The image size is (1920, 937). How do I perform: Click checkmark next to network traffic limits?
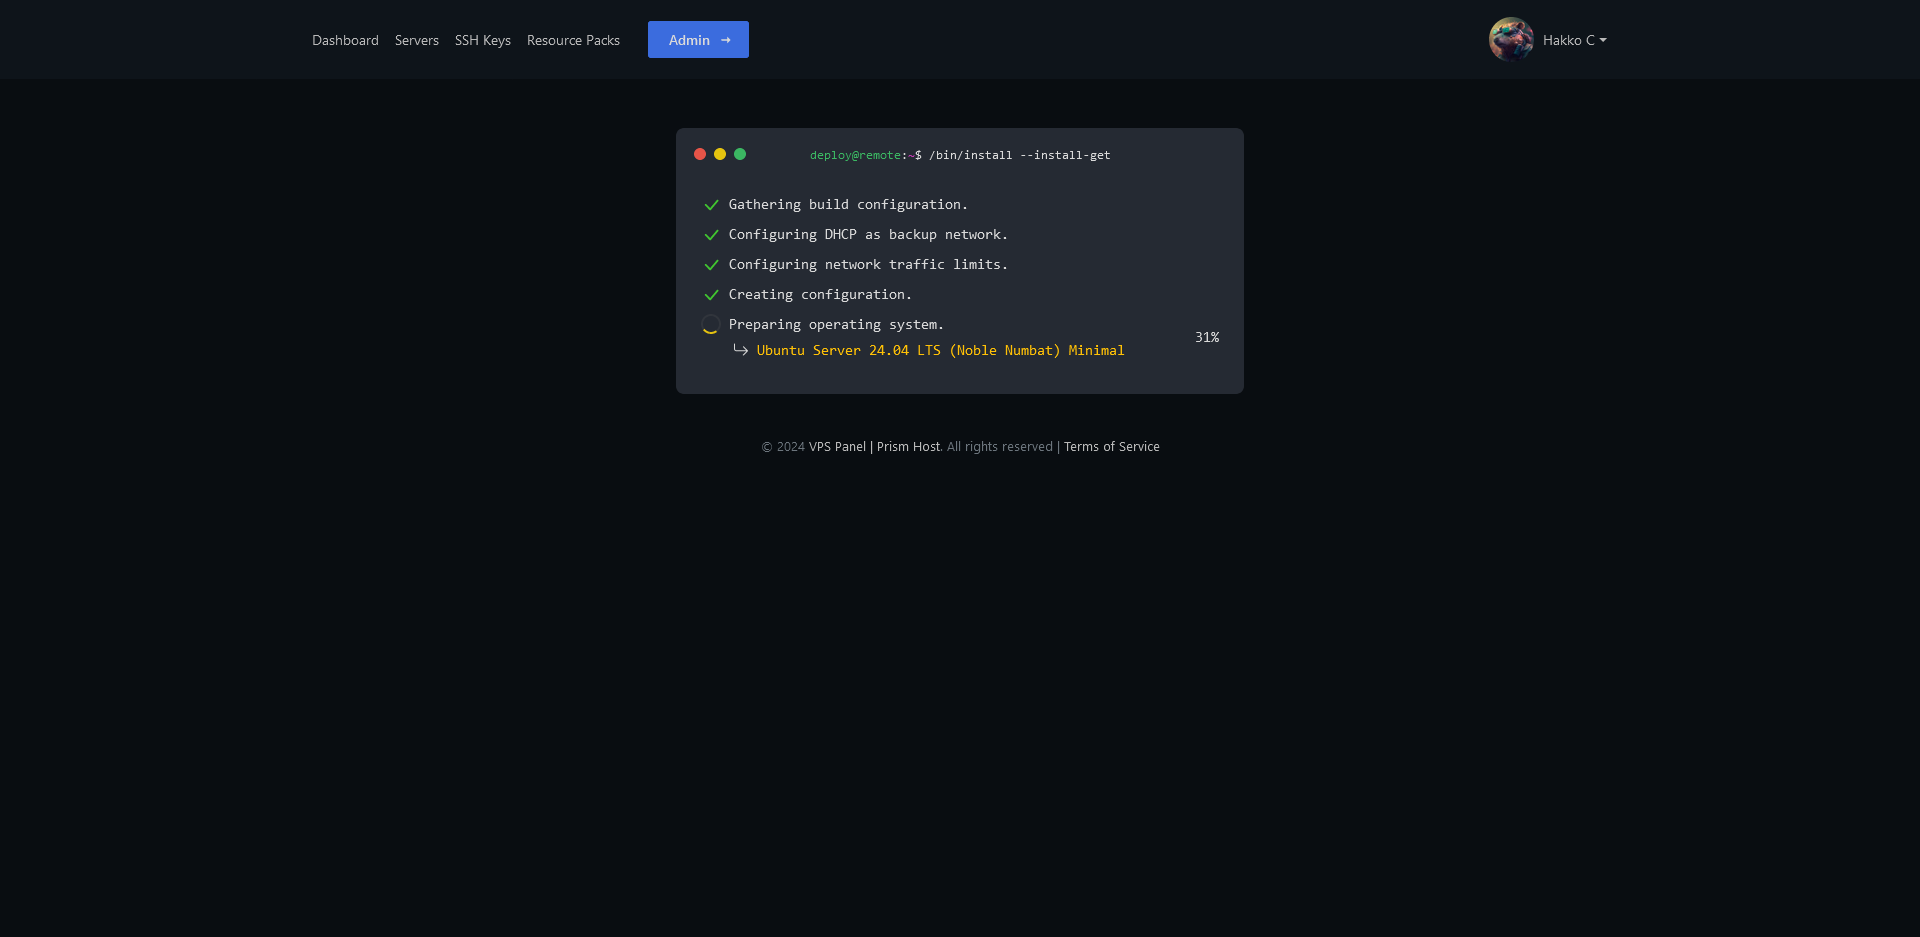(x=711, y=265)
